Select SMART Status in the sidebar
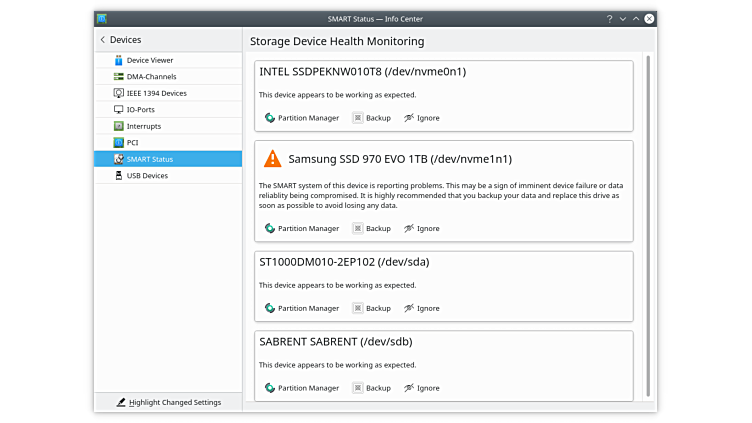The image size is (752, 423). click(x=149, y=159)
